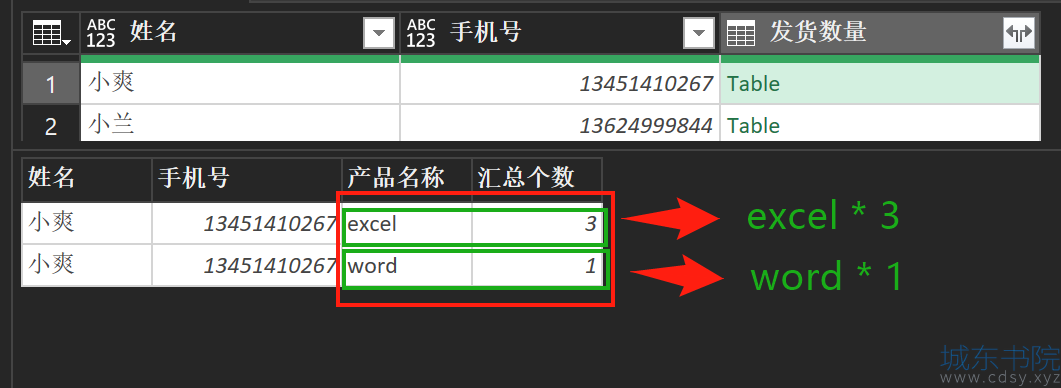
Task: Select row number 1
Action: 51,84
